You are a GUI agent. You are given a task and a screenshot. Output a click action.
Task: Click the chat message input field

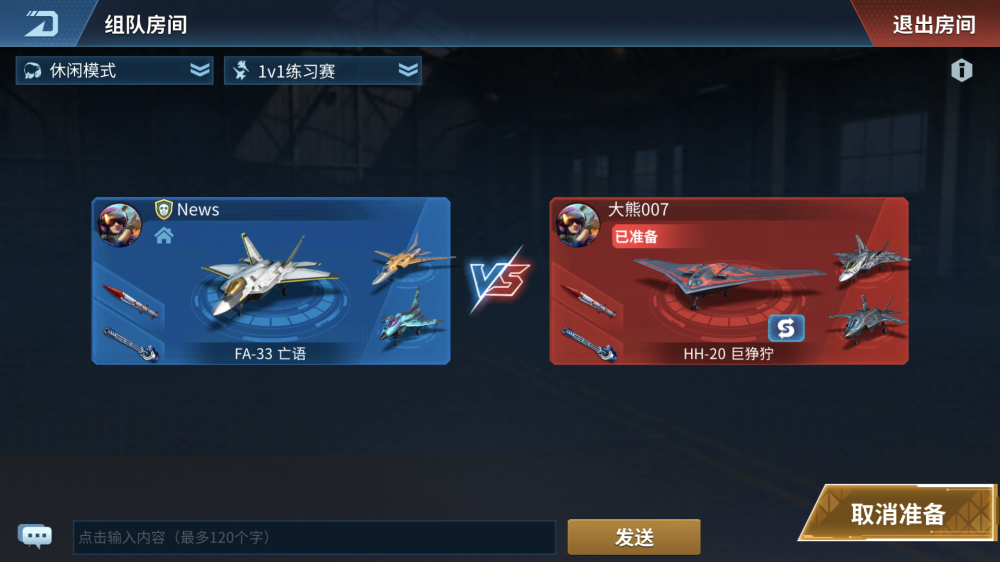(314, 537)
